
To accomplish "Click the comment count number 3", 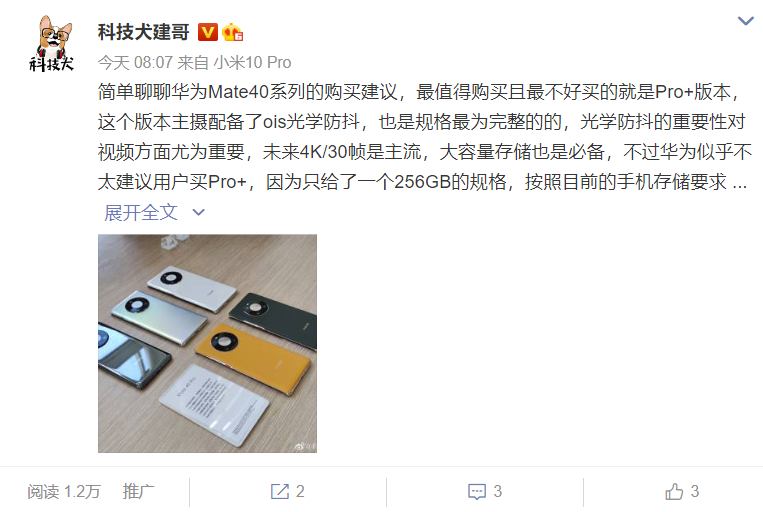I will [497, 491].
